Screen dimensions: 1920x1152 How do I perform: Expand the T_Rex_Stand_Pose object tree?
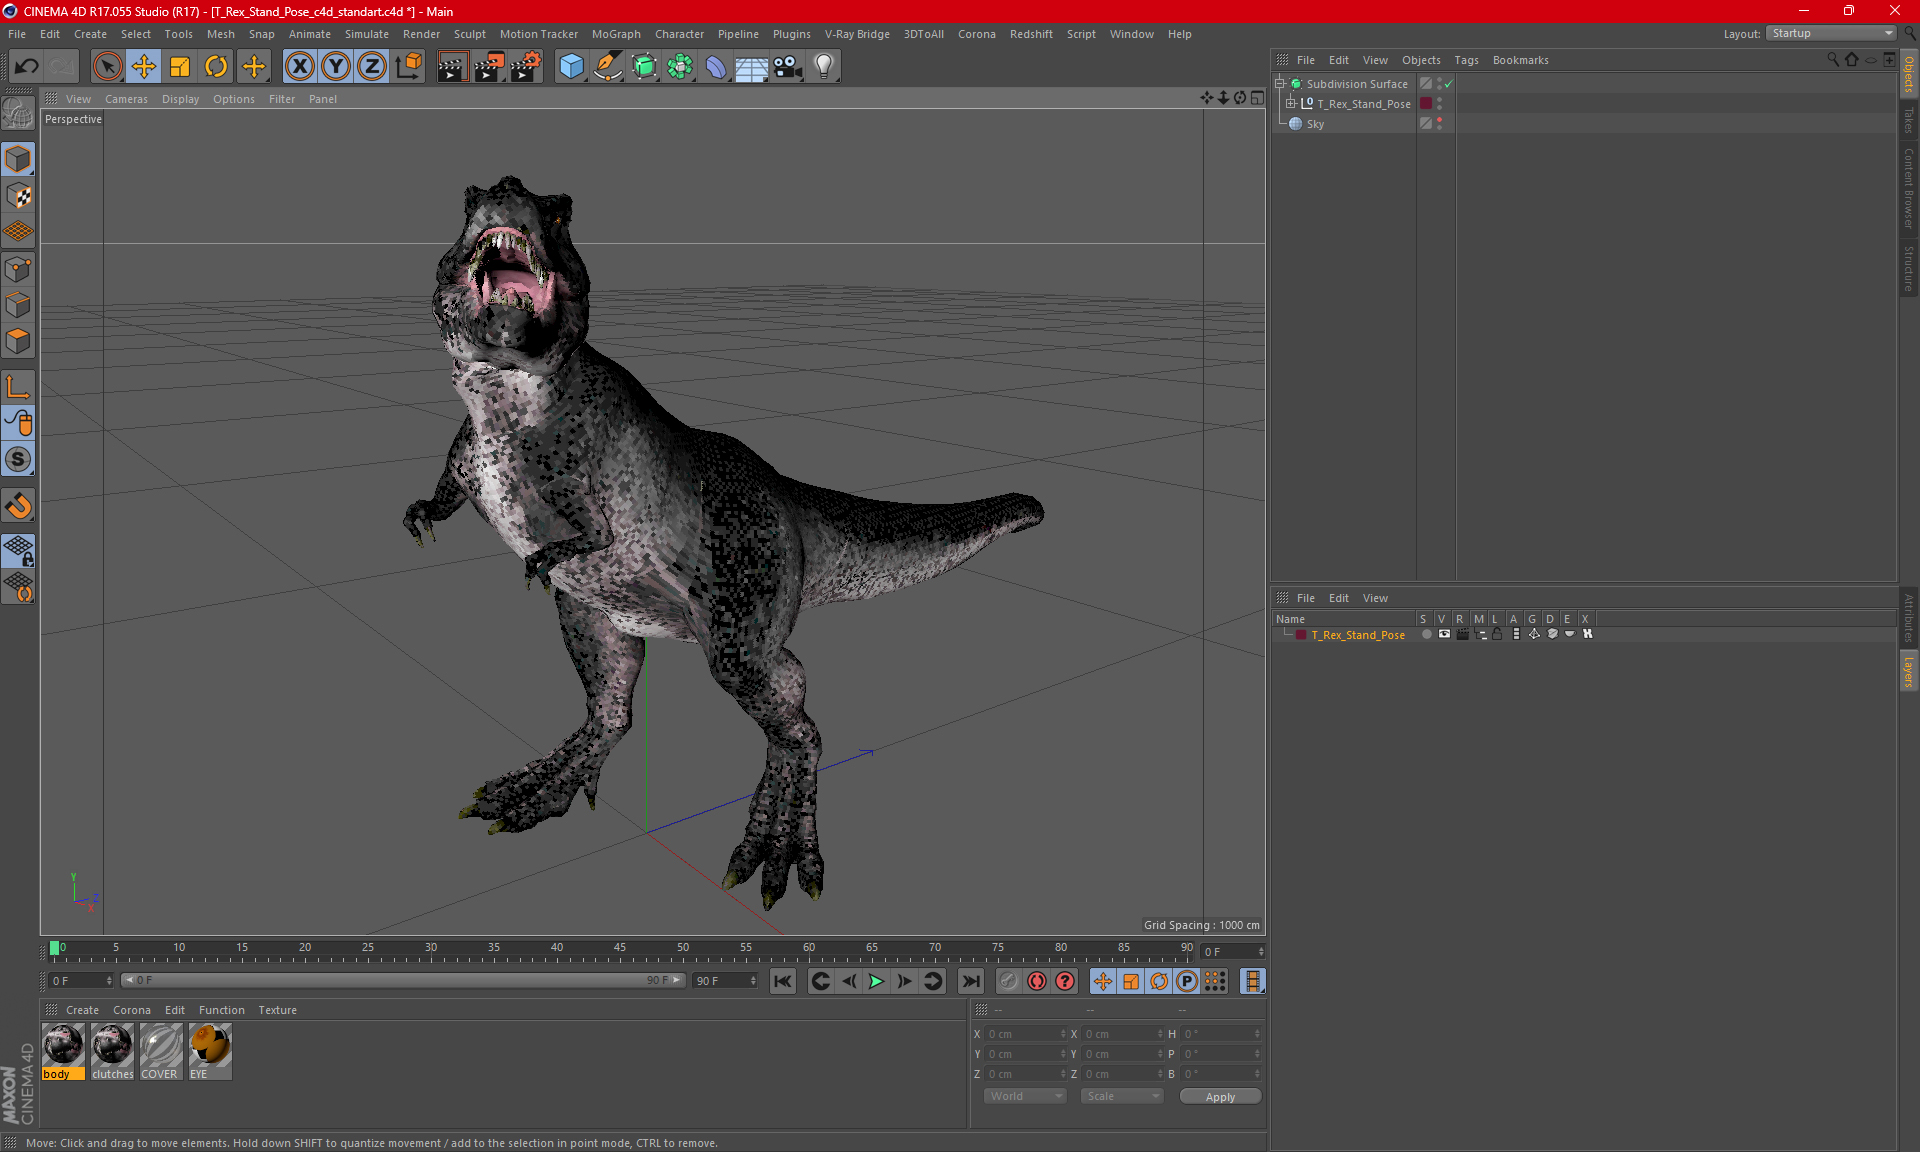point(1290,103)
